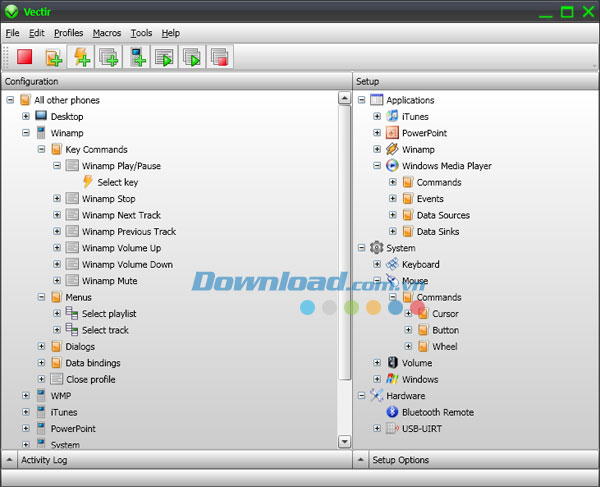Expand the Keyboard node under System
Image resolution: width=600 pixels, height=487 pixels.
377,264
